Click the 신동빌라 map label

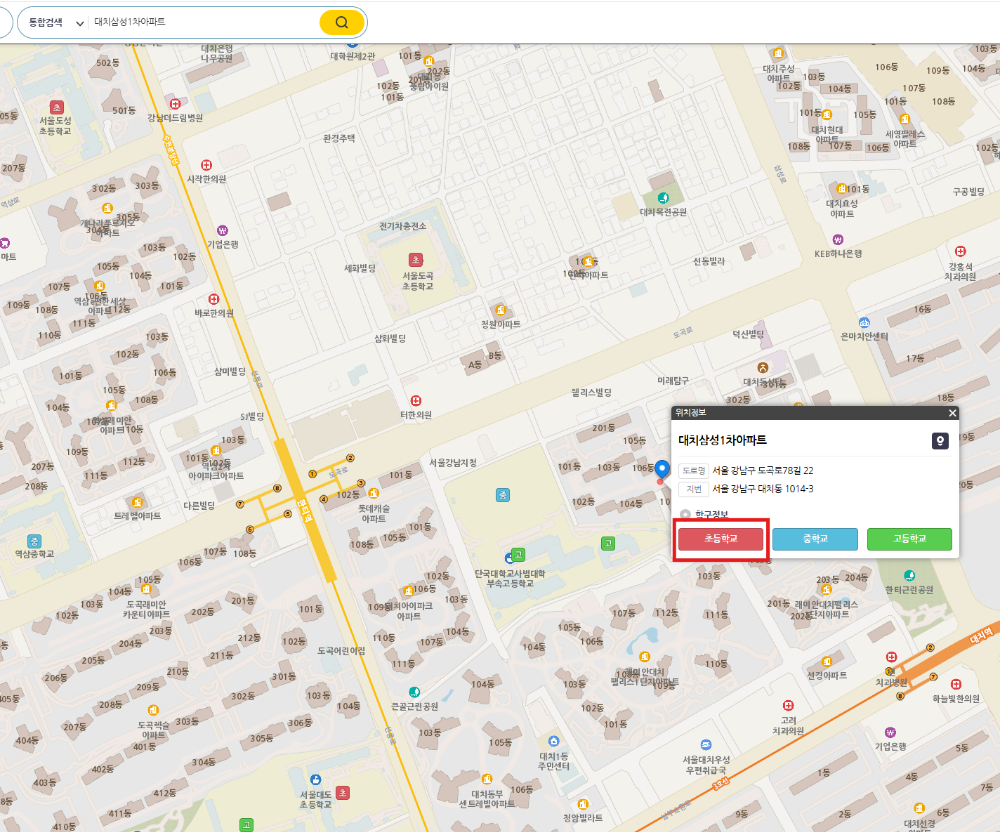[709, 261]
